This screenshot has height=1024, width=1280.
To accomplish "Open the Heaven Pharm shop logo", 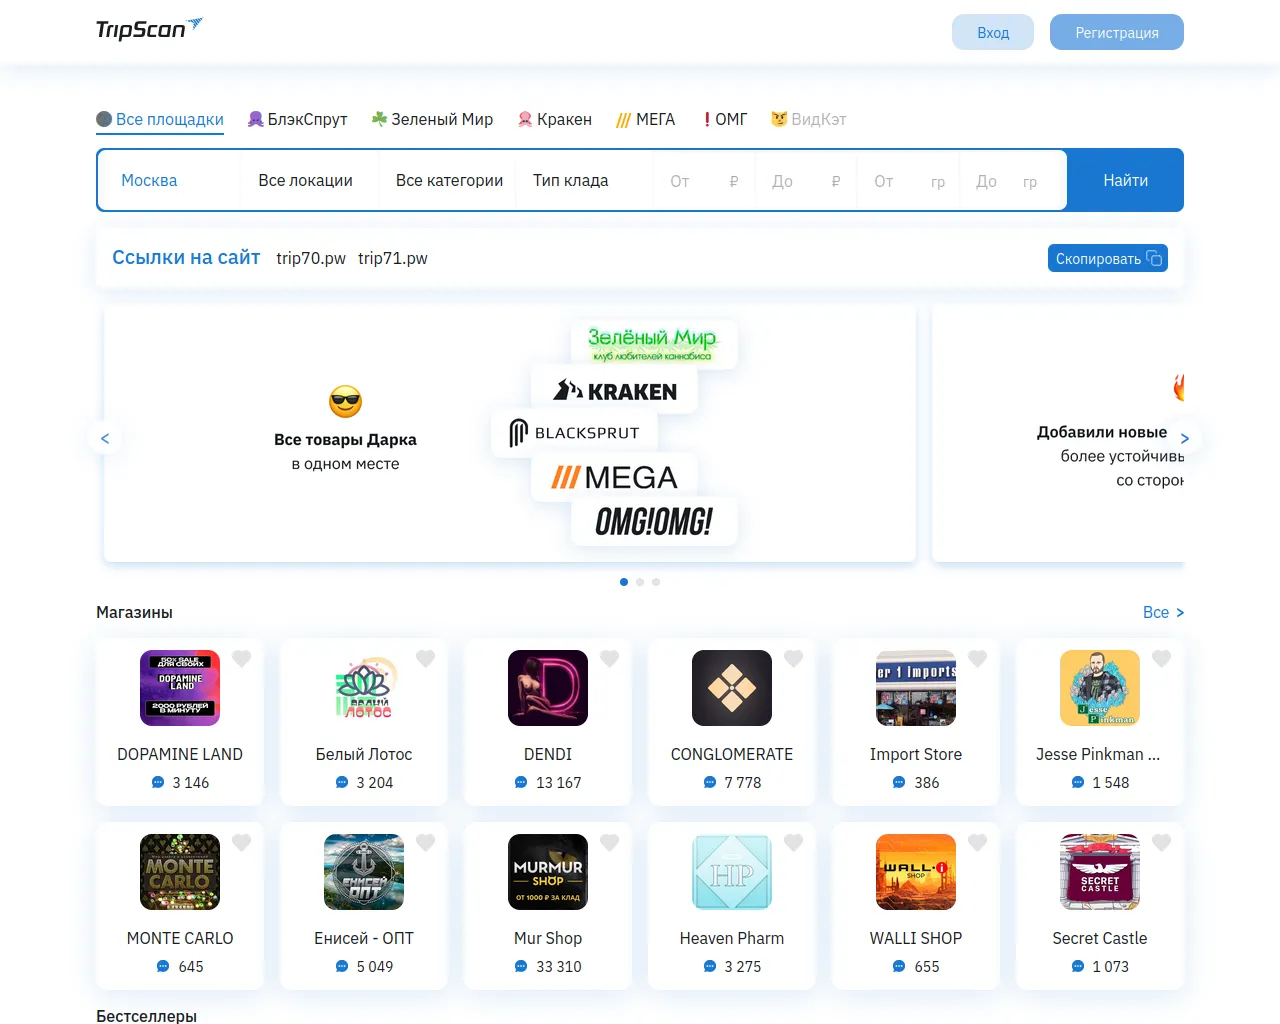I will (732, 872).
